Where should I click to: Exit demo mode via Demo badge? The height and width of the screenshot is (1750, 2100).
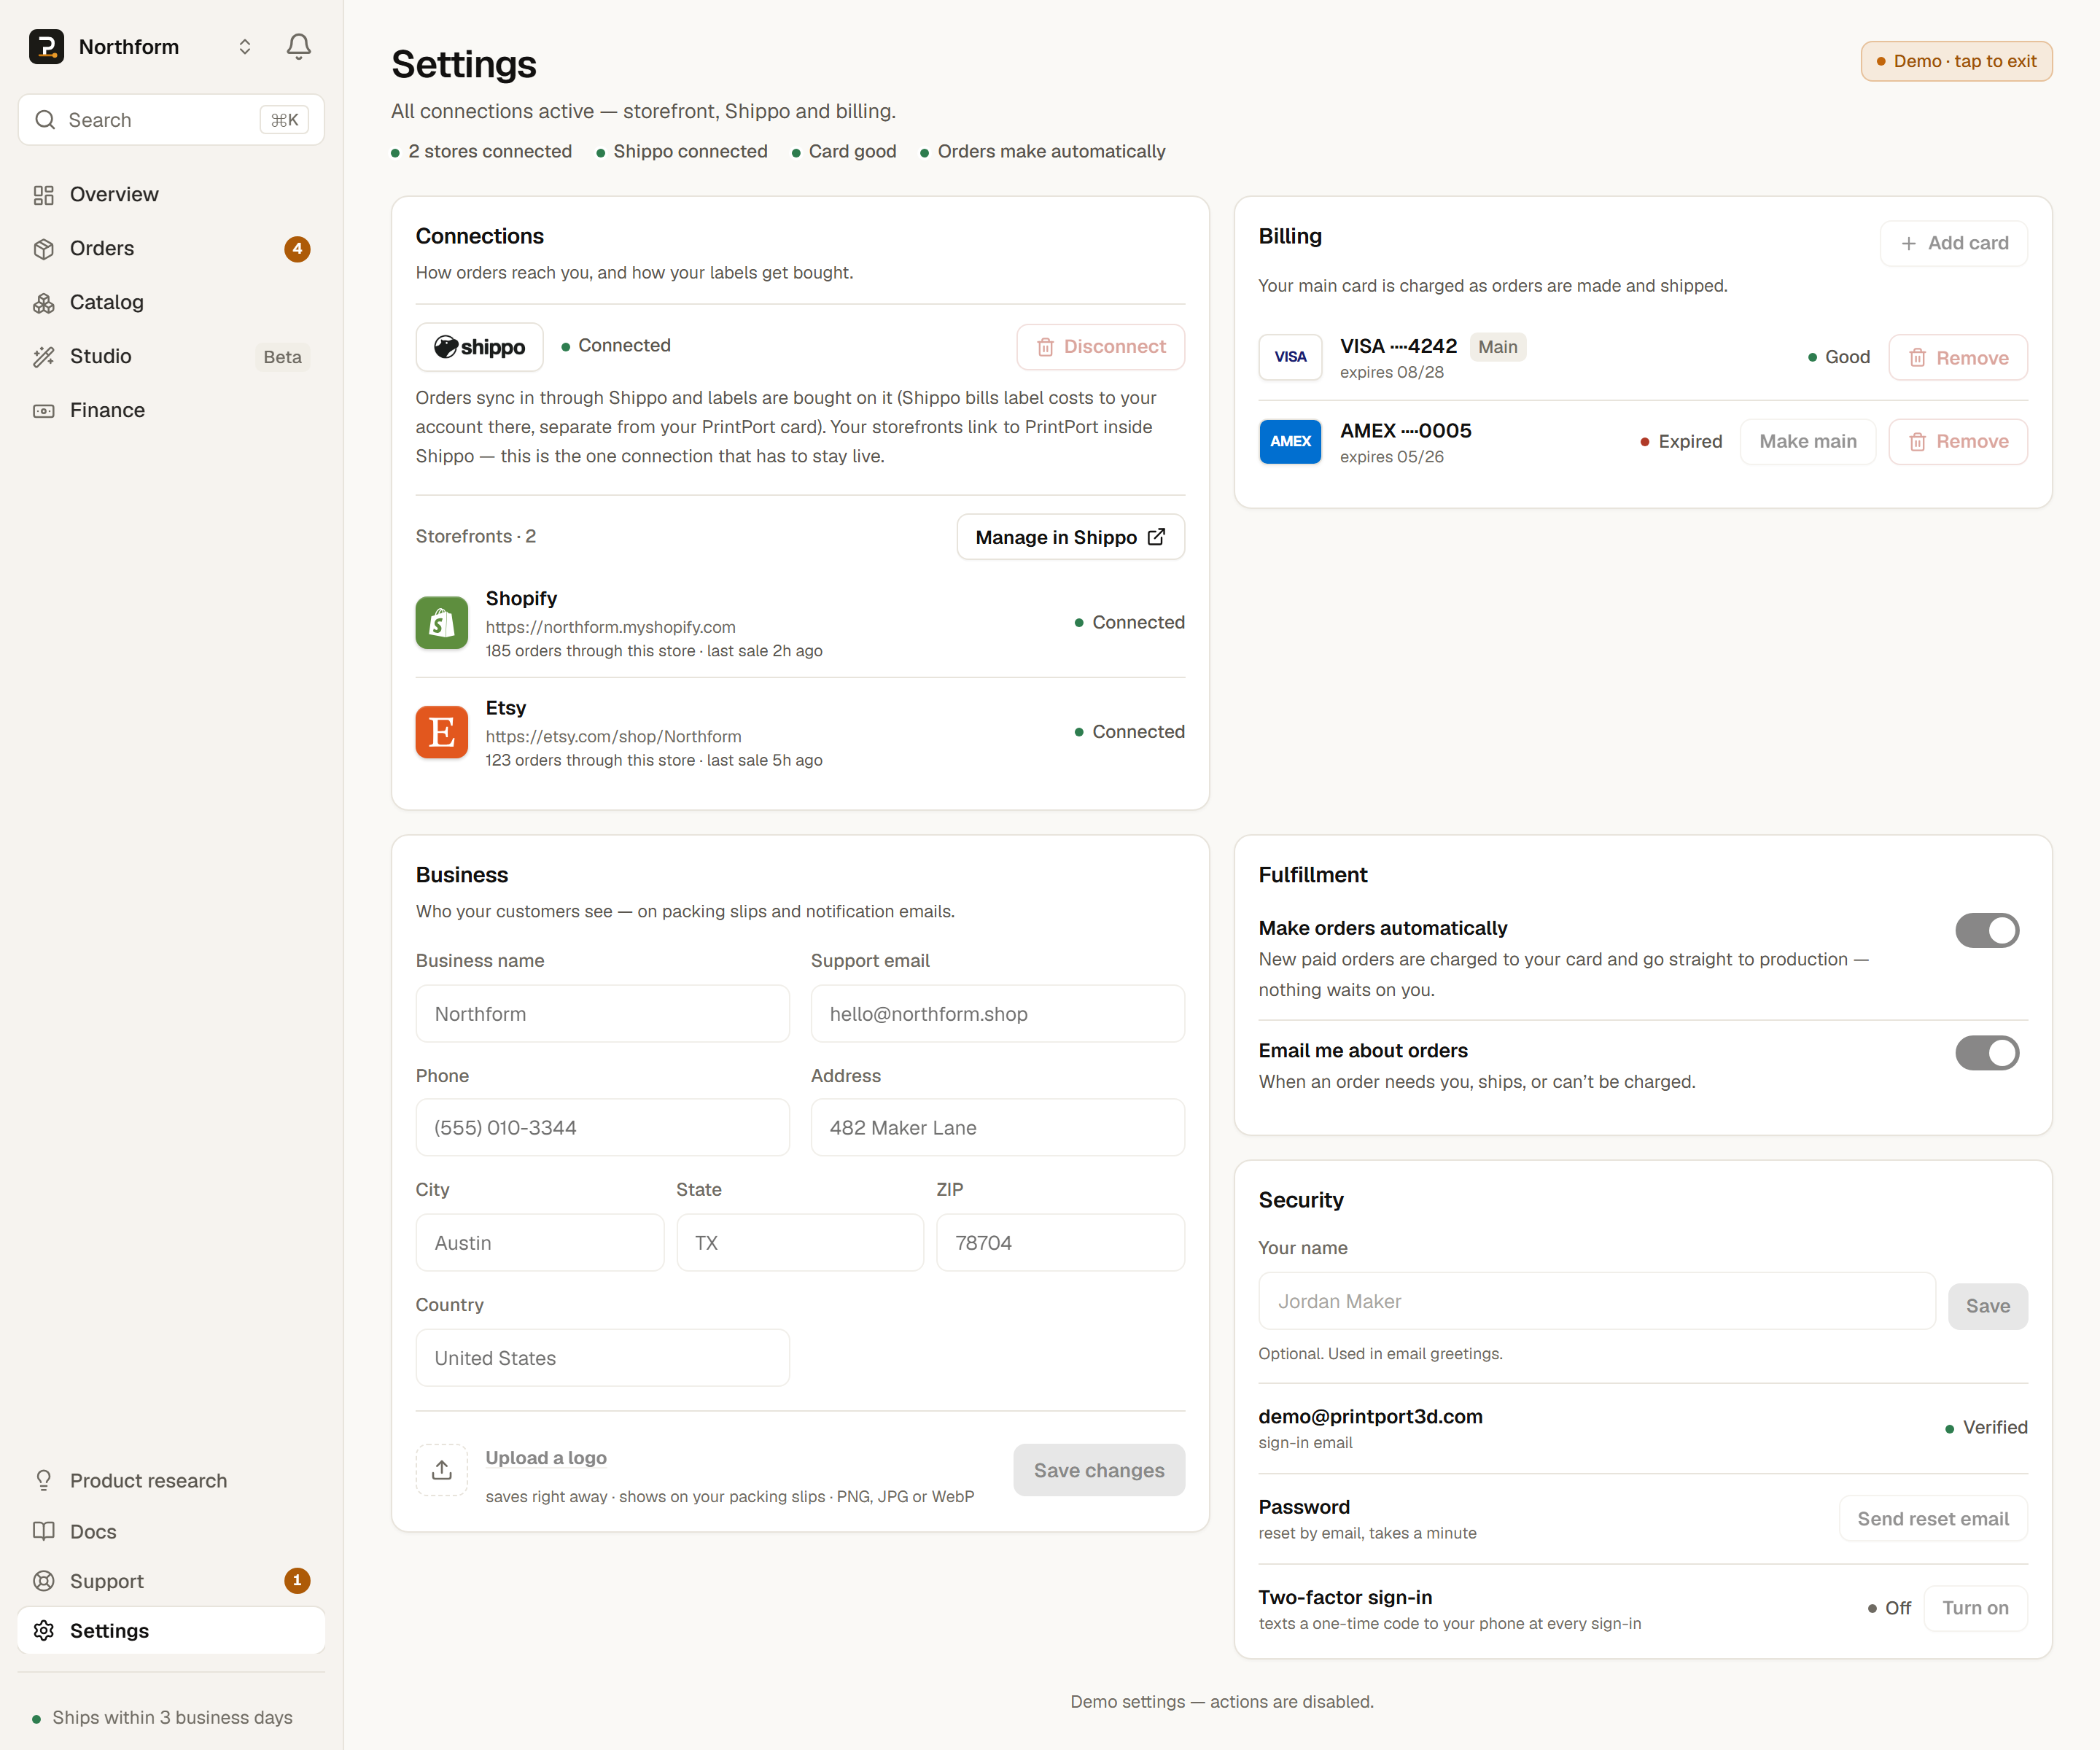(x=1956, y=61)
